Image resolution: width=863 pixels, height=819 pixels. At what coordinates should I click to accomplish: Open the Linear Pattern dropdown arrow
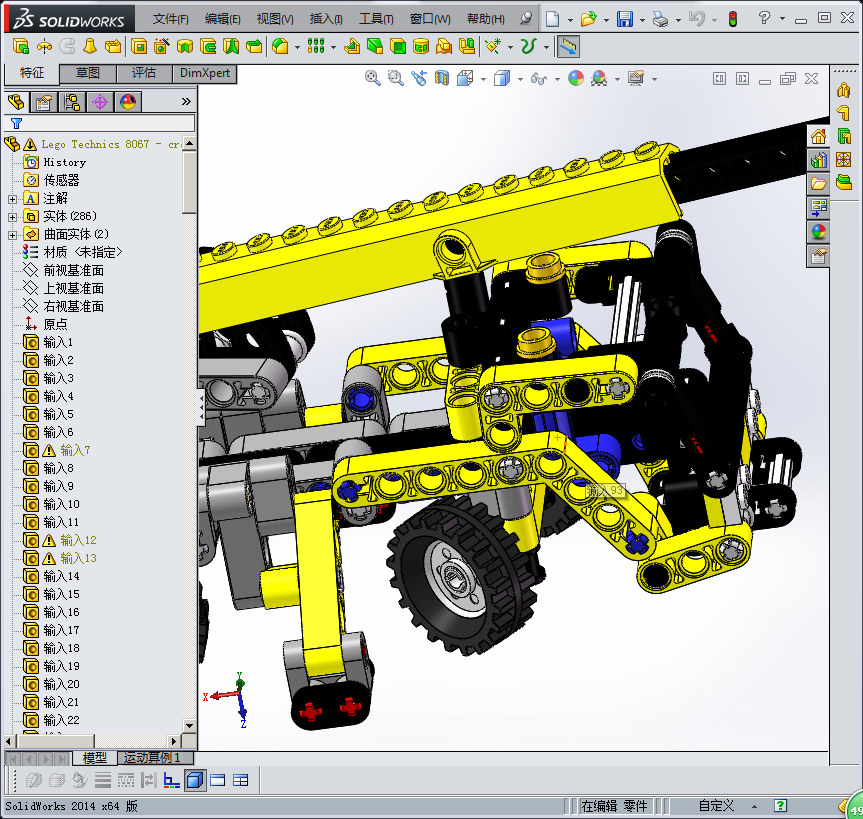(x=334, y=47)
